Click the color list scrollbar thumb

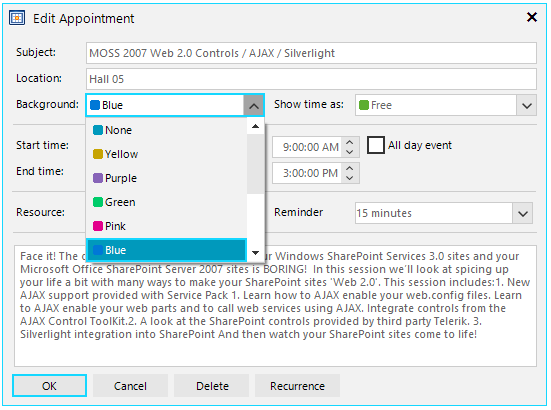click(255, 164)
